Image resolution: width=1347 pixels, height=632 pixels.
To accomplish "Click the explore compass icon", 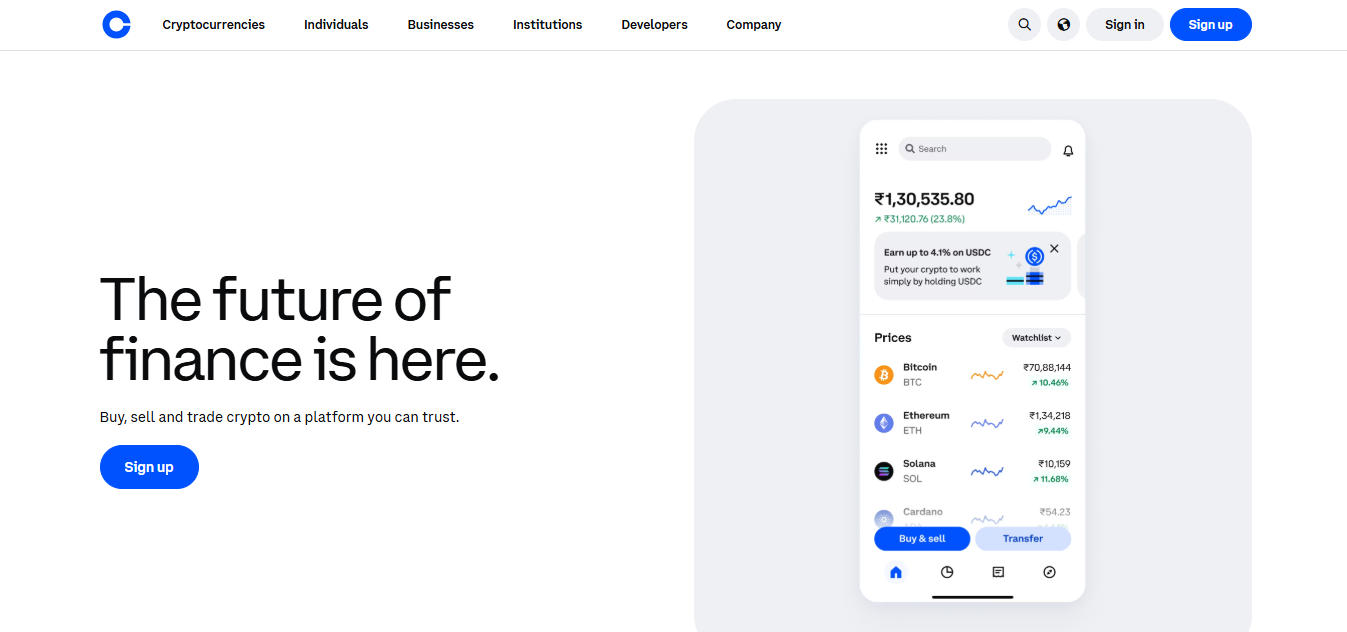I will click(x=1049, y=572).
